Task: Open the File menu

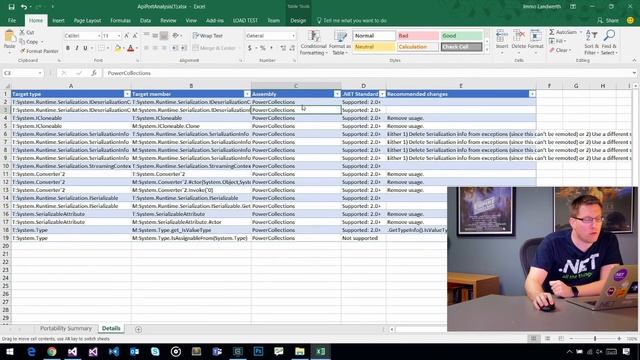Action: pos(12,20)
